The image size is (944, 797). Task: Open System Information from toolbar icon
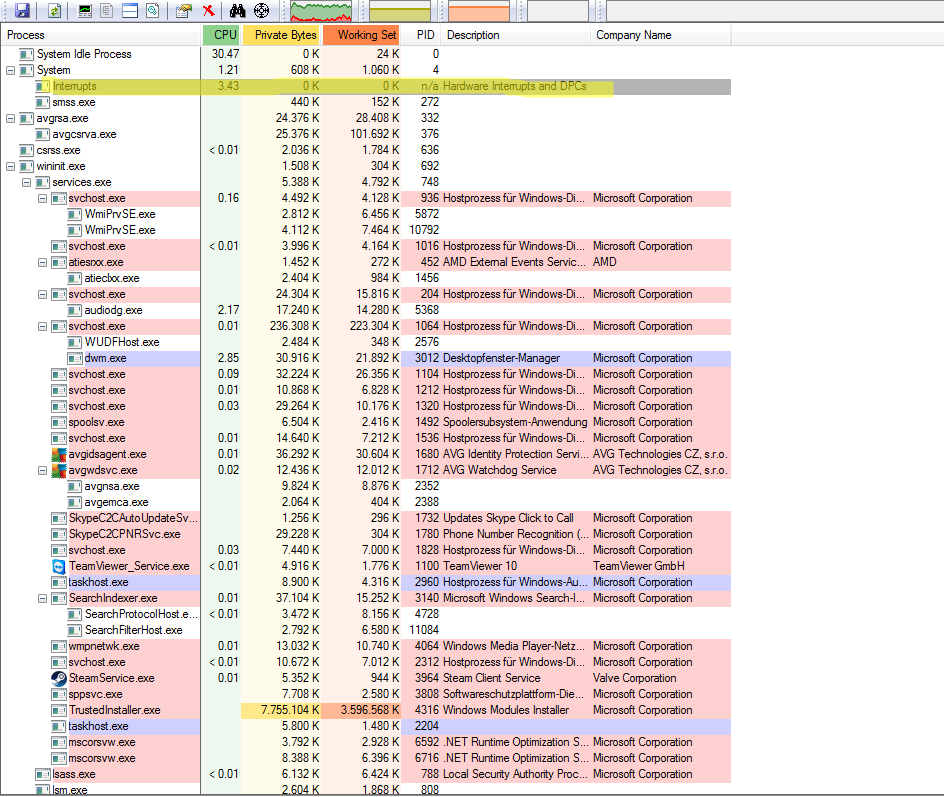(x=85, y=10)
